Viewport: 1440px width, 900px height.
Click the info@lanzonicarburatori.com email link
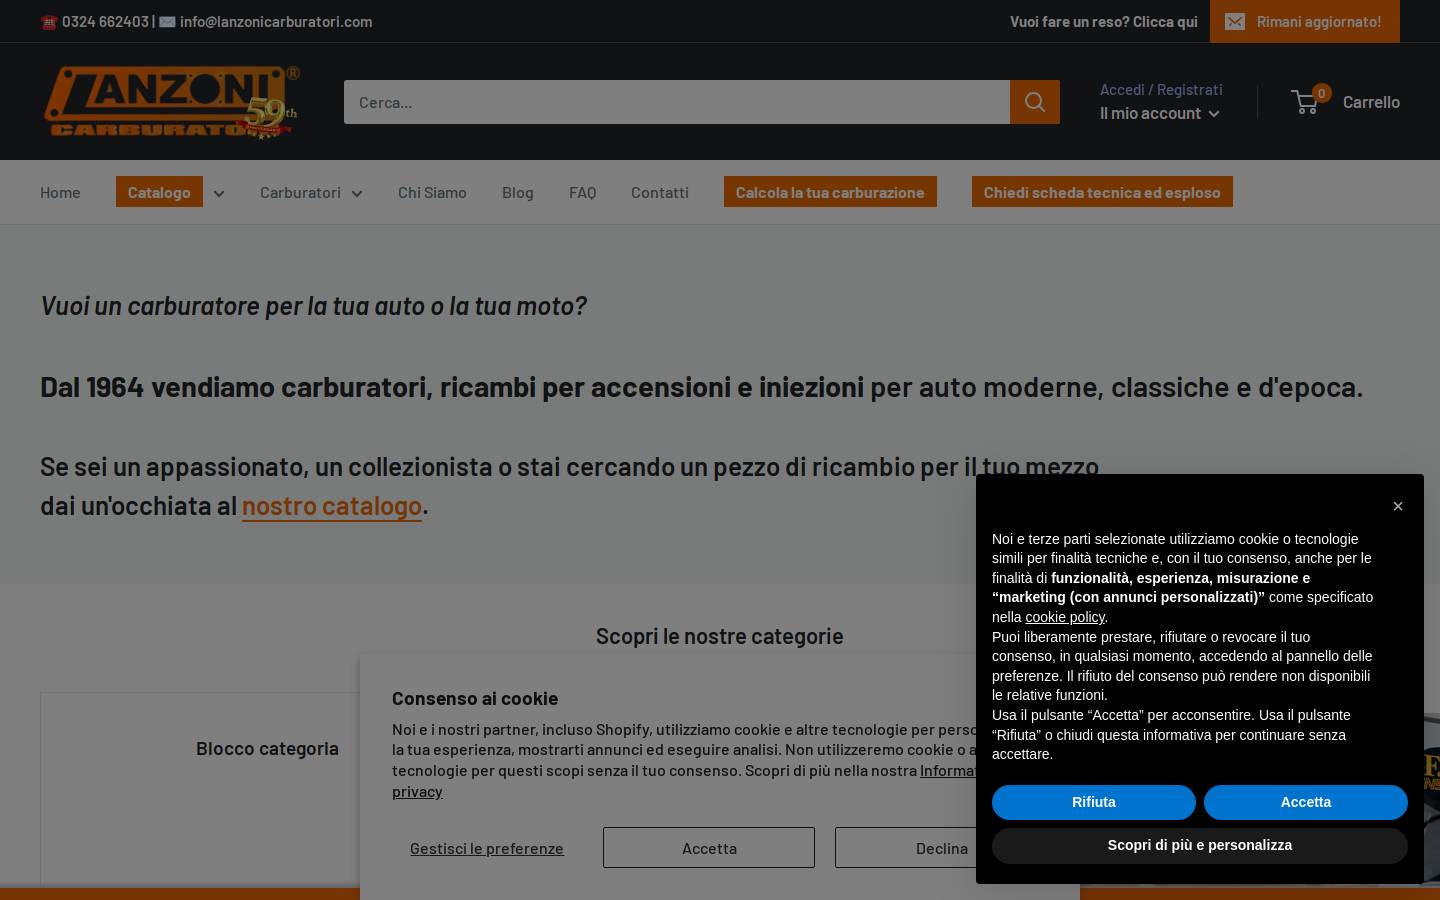[276, 21]
